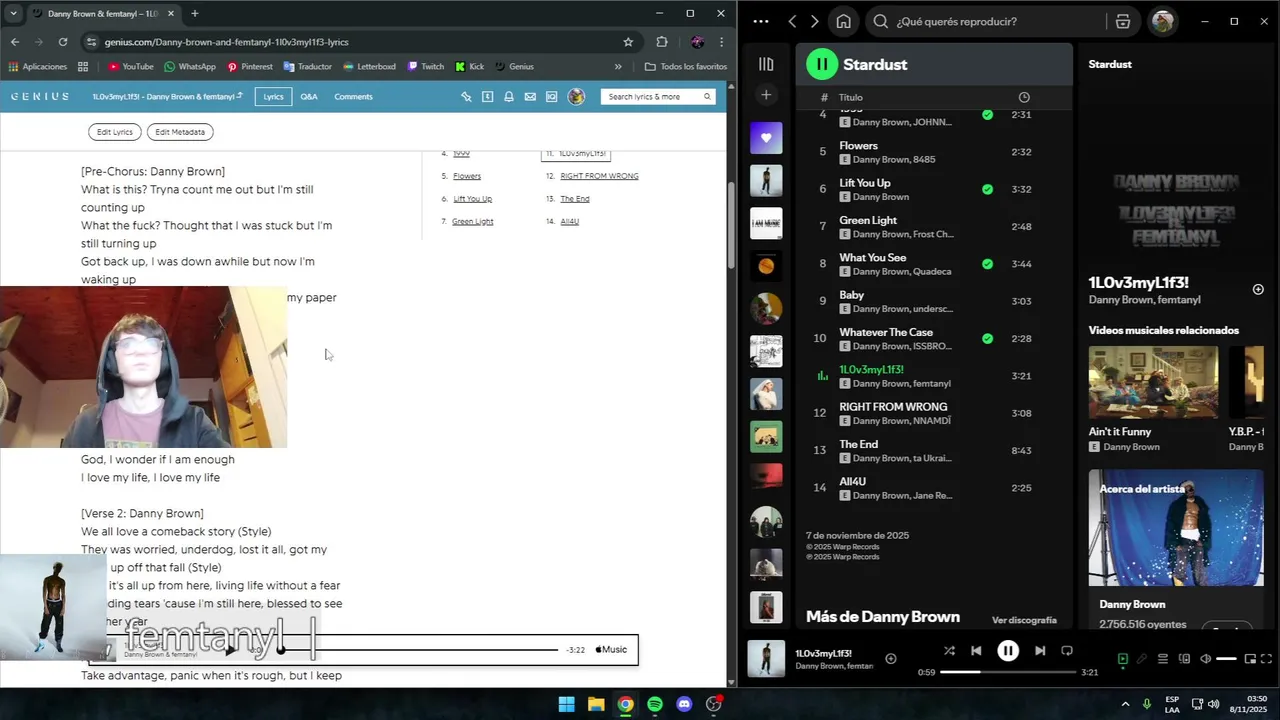Open Flowers link in Genius tracklist
Image resolution: width=1280 pixels, height=720 pixels.
[x=467, y=176]
